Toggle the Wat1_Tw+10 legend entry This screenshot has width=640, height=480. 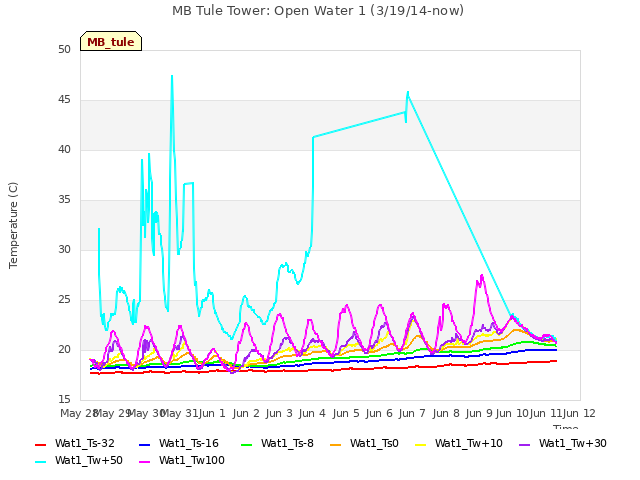click(x=459, y=444)
